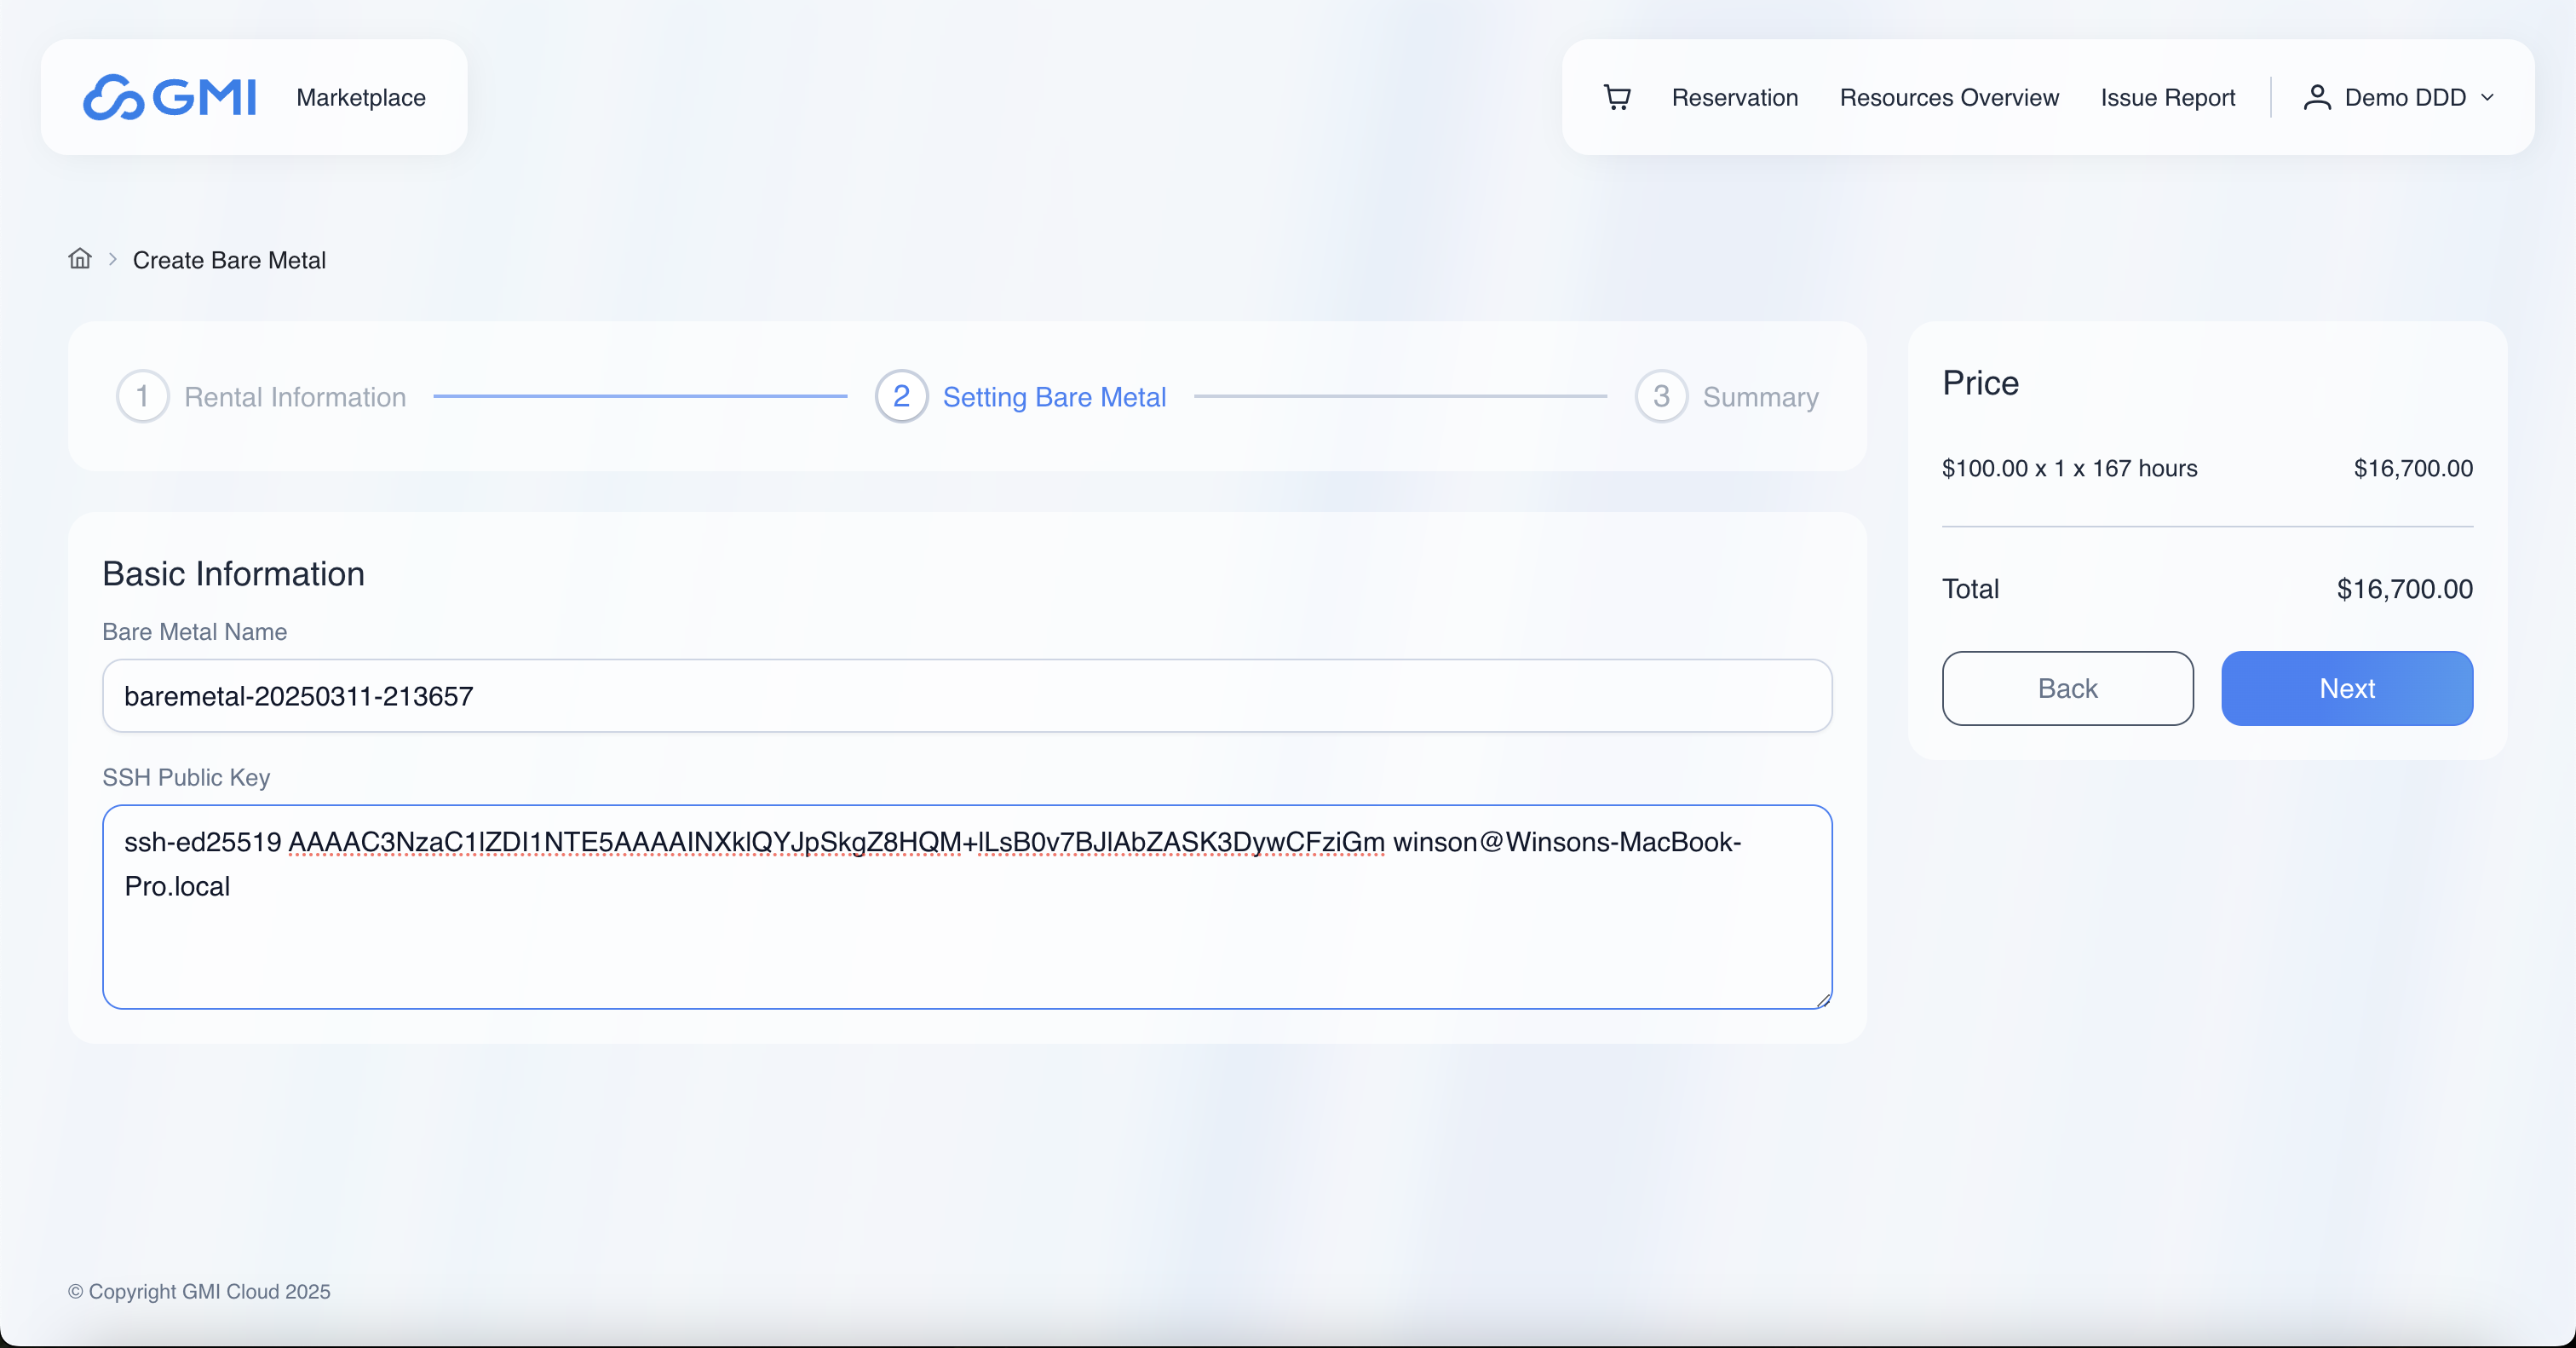Focus the Bare Metal Name input field

point(967,695)
